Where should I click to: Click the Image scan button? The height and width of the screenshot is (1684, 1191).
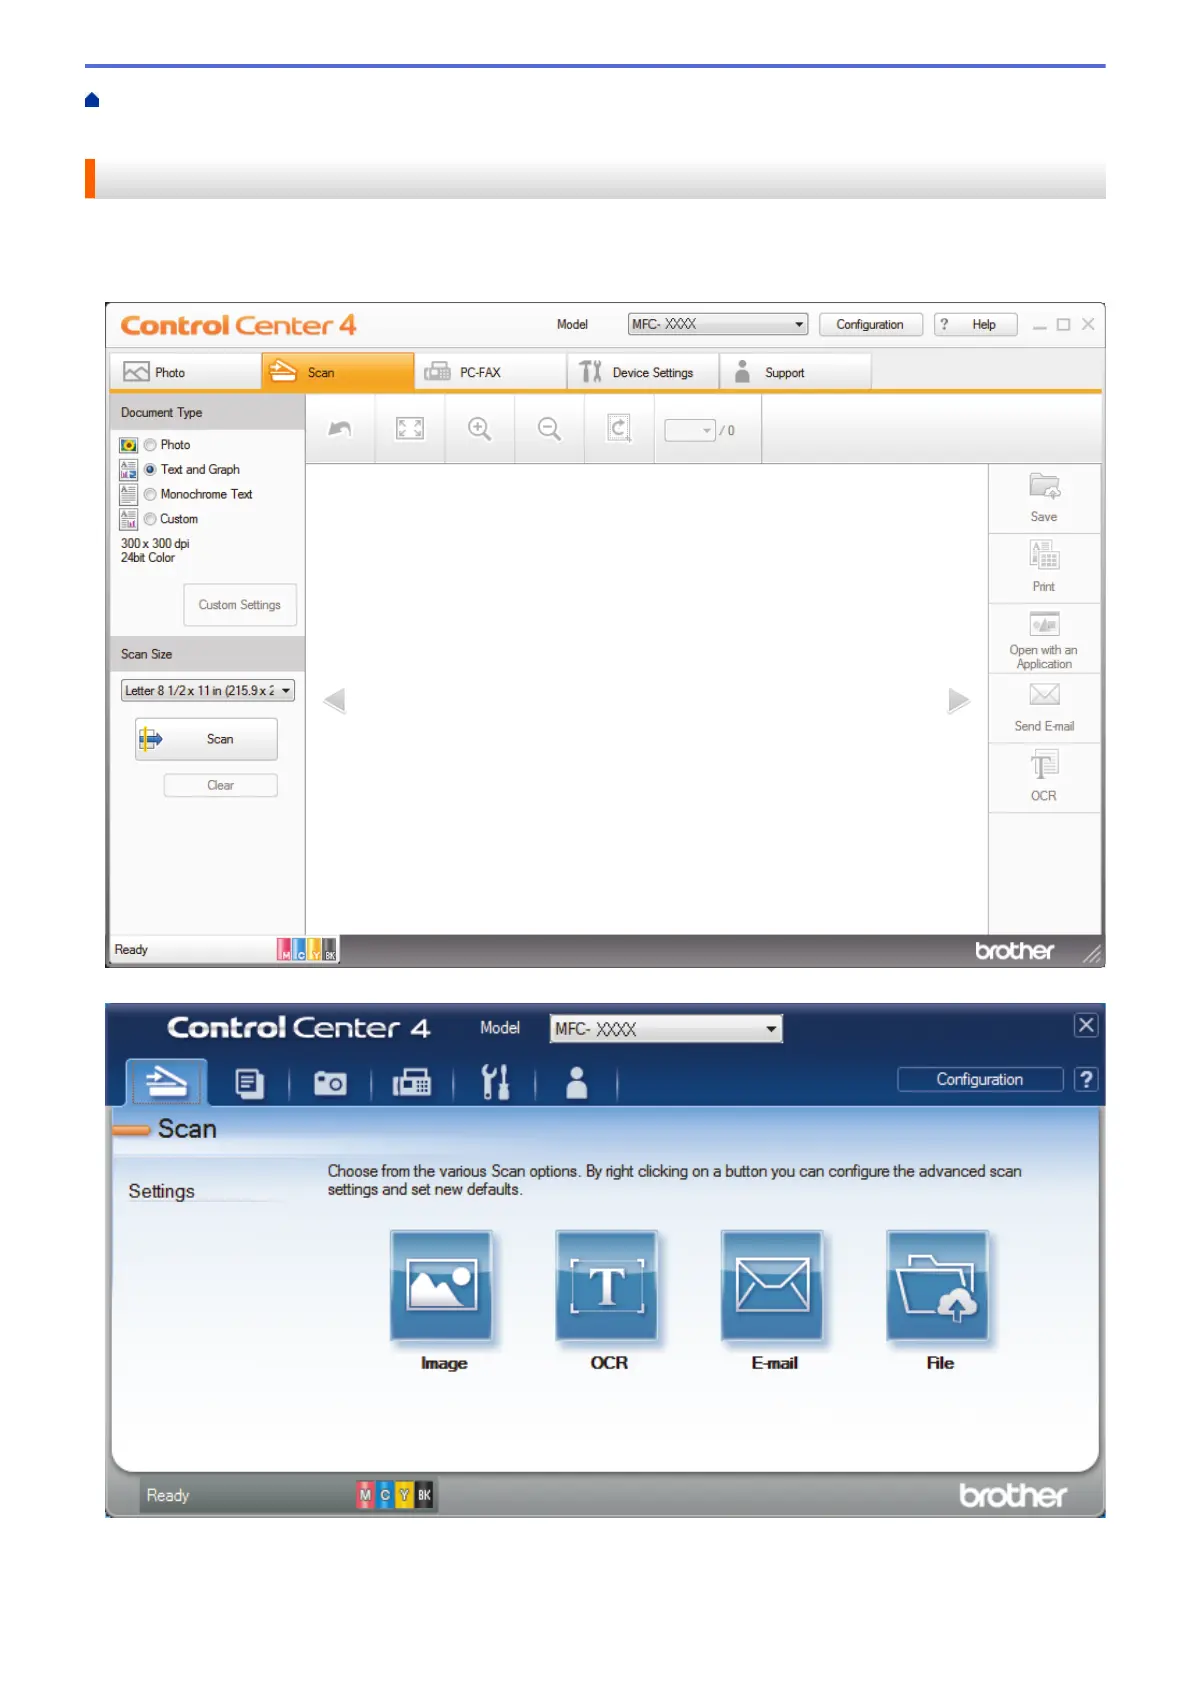coord(442,1286)
